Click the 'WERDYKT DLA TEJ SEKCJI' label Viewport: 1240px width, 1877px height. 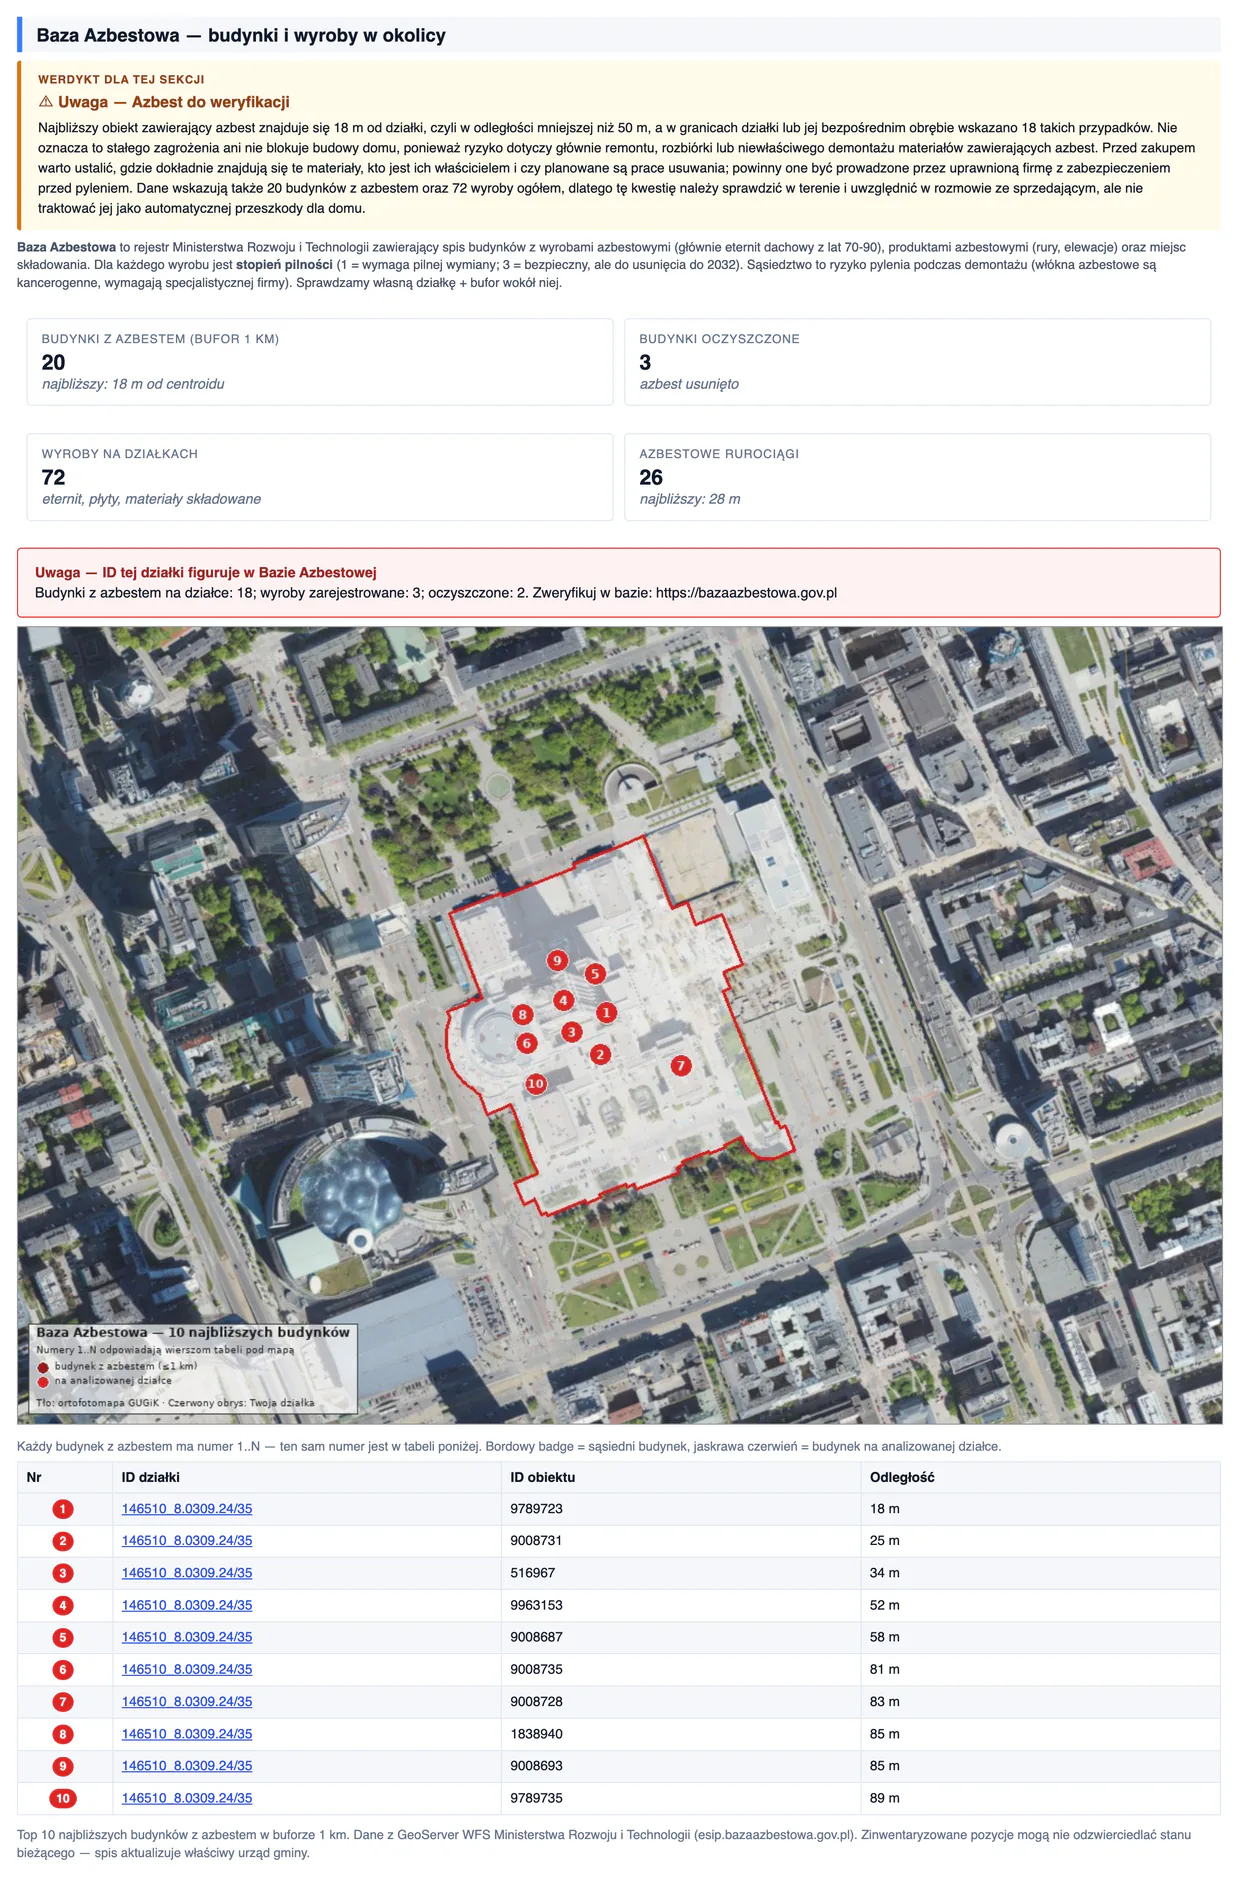(121, 79)
